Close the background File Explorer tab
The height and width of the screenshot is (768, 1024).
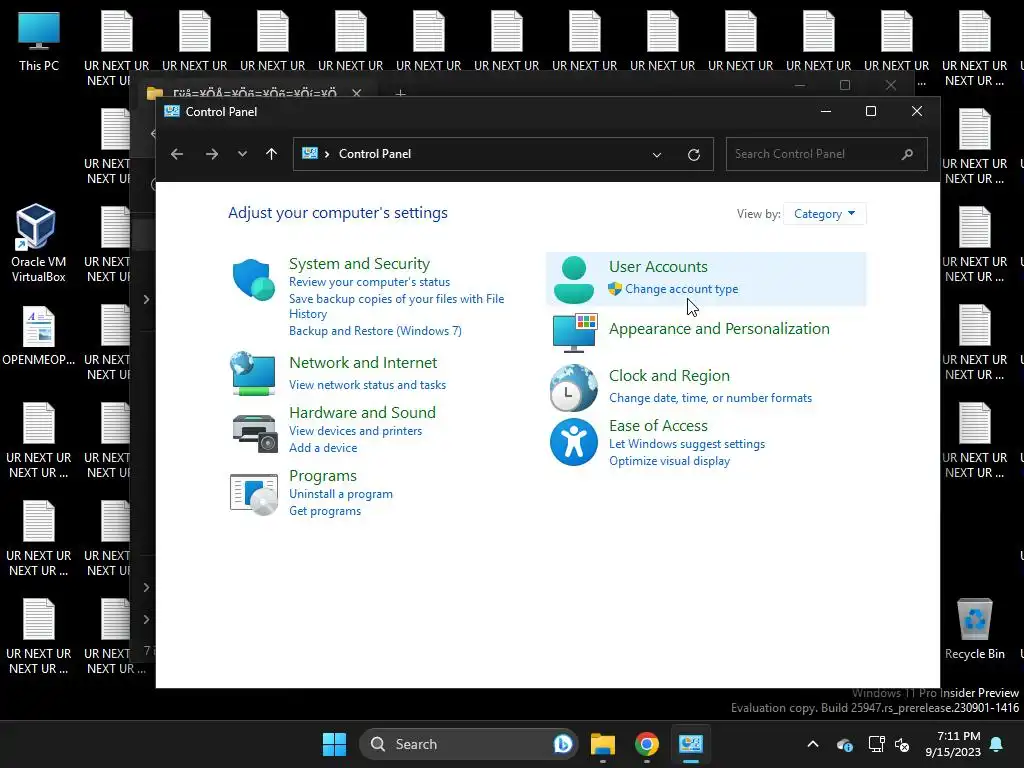click(x=357, y=93)
